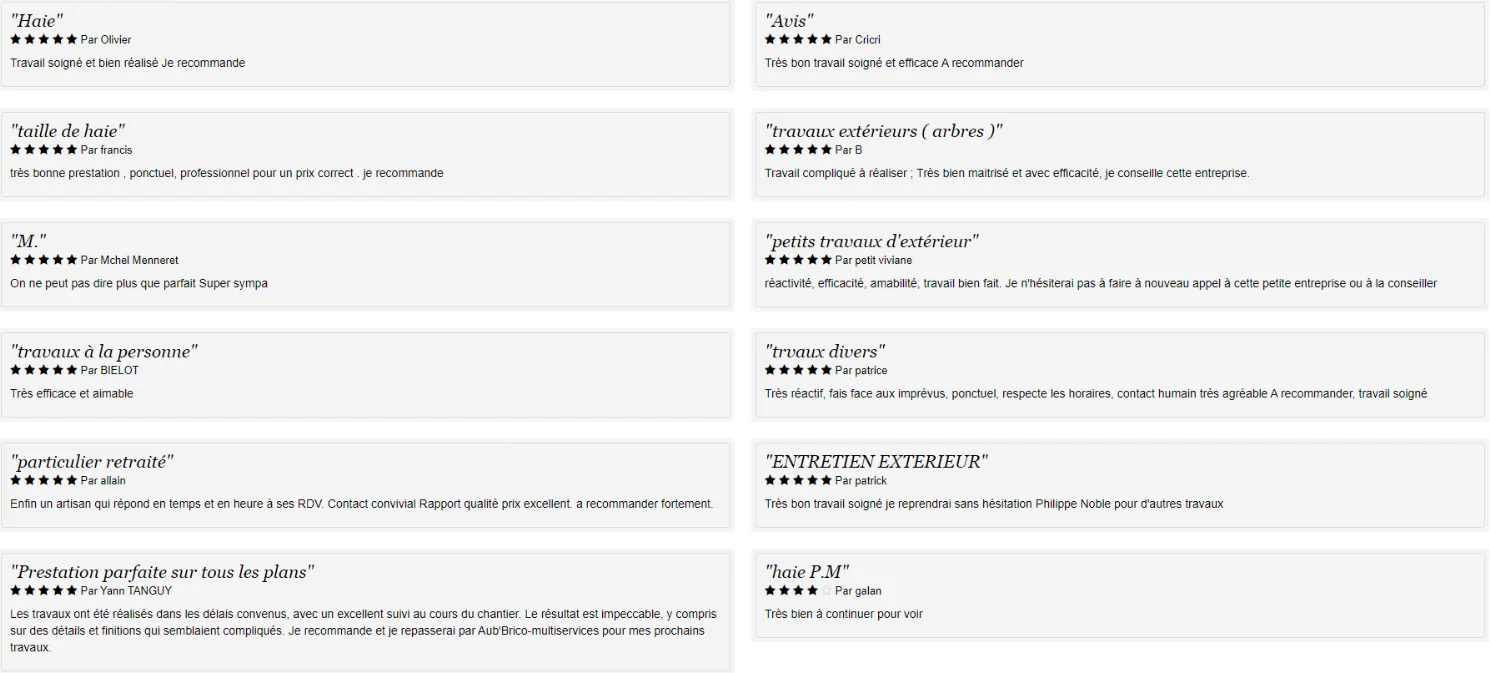Click the "travaux à la personne" heading
Image resolution: width=1490 pixels, height=673 pixels.
(104, 351)
